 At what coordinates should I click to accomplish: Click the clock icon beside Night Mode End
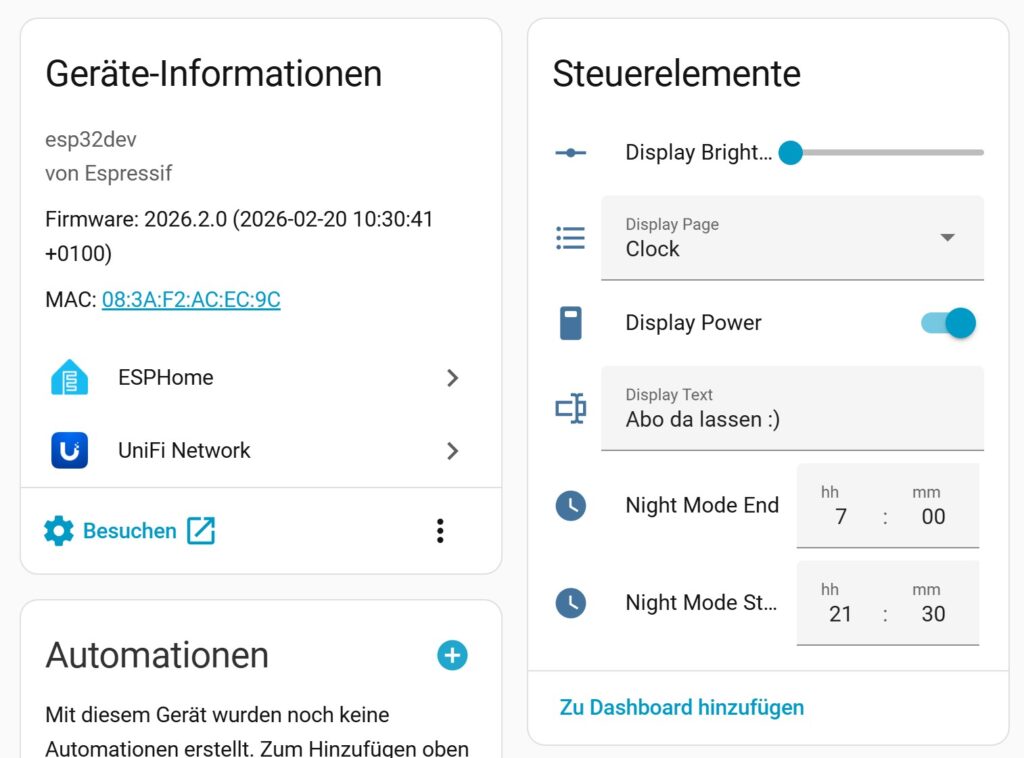[x=570, y=506]
